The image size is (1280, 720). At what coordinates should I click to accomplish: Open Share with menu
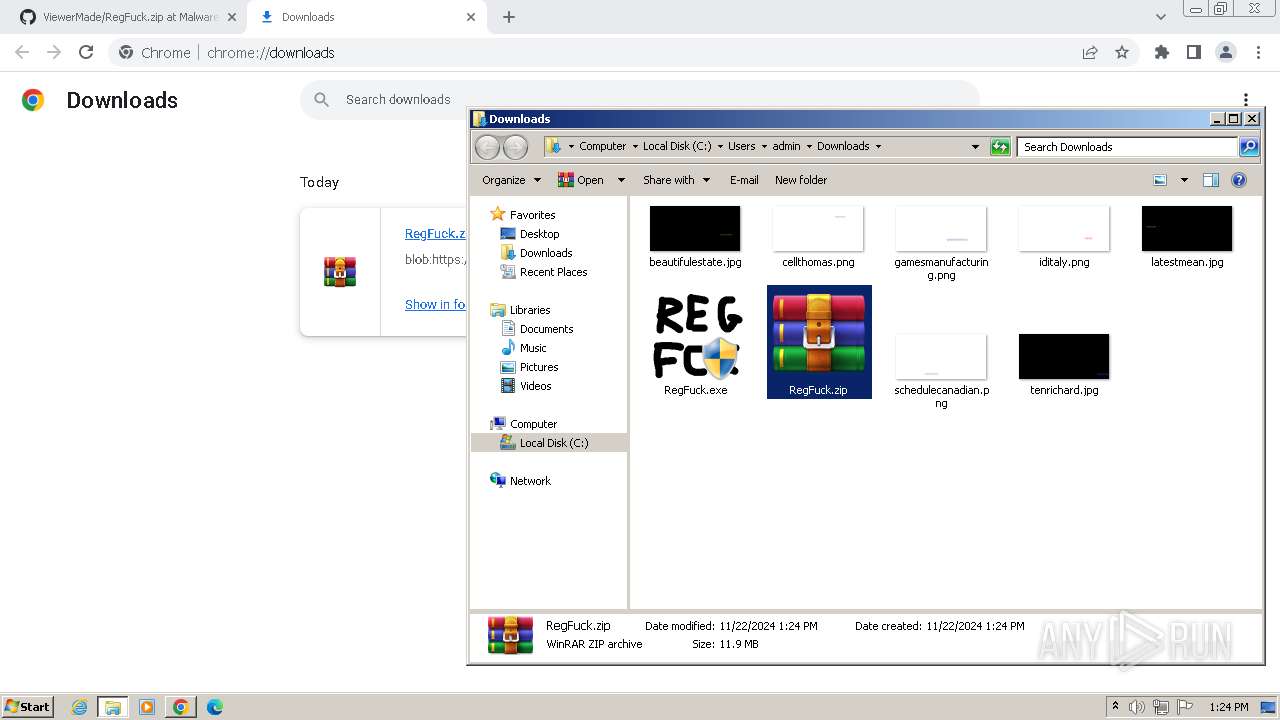pyautogui.click(x=676, y=180)
